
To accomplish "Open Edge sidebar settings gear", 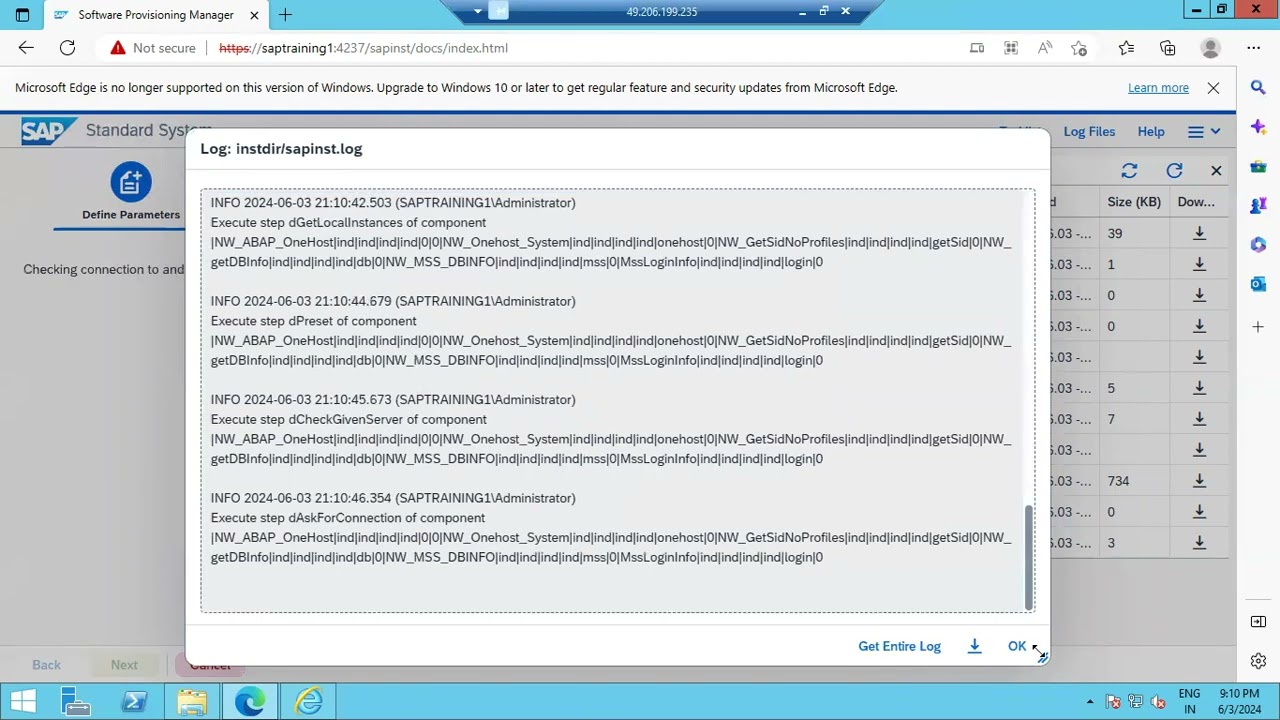I will pos(1259,661).
